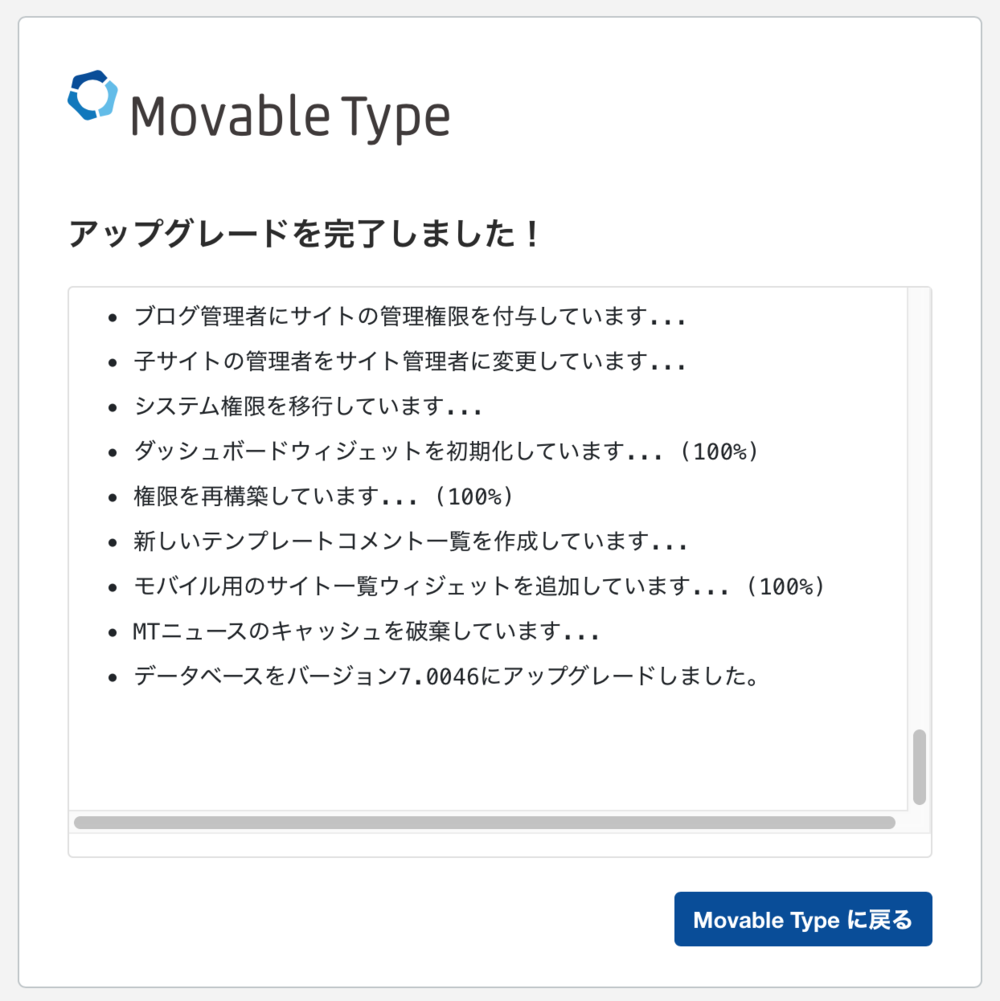Image resolution: width=1000 pixels, height=1001 pixels.
Task: Click the vertical scrollbar thumb in log
Action: [919, 766]
